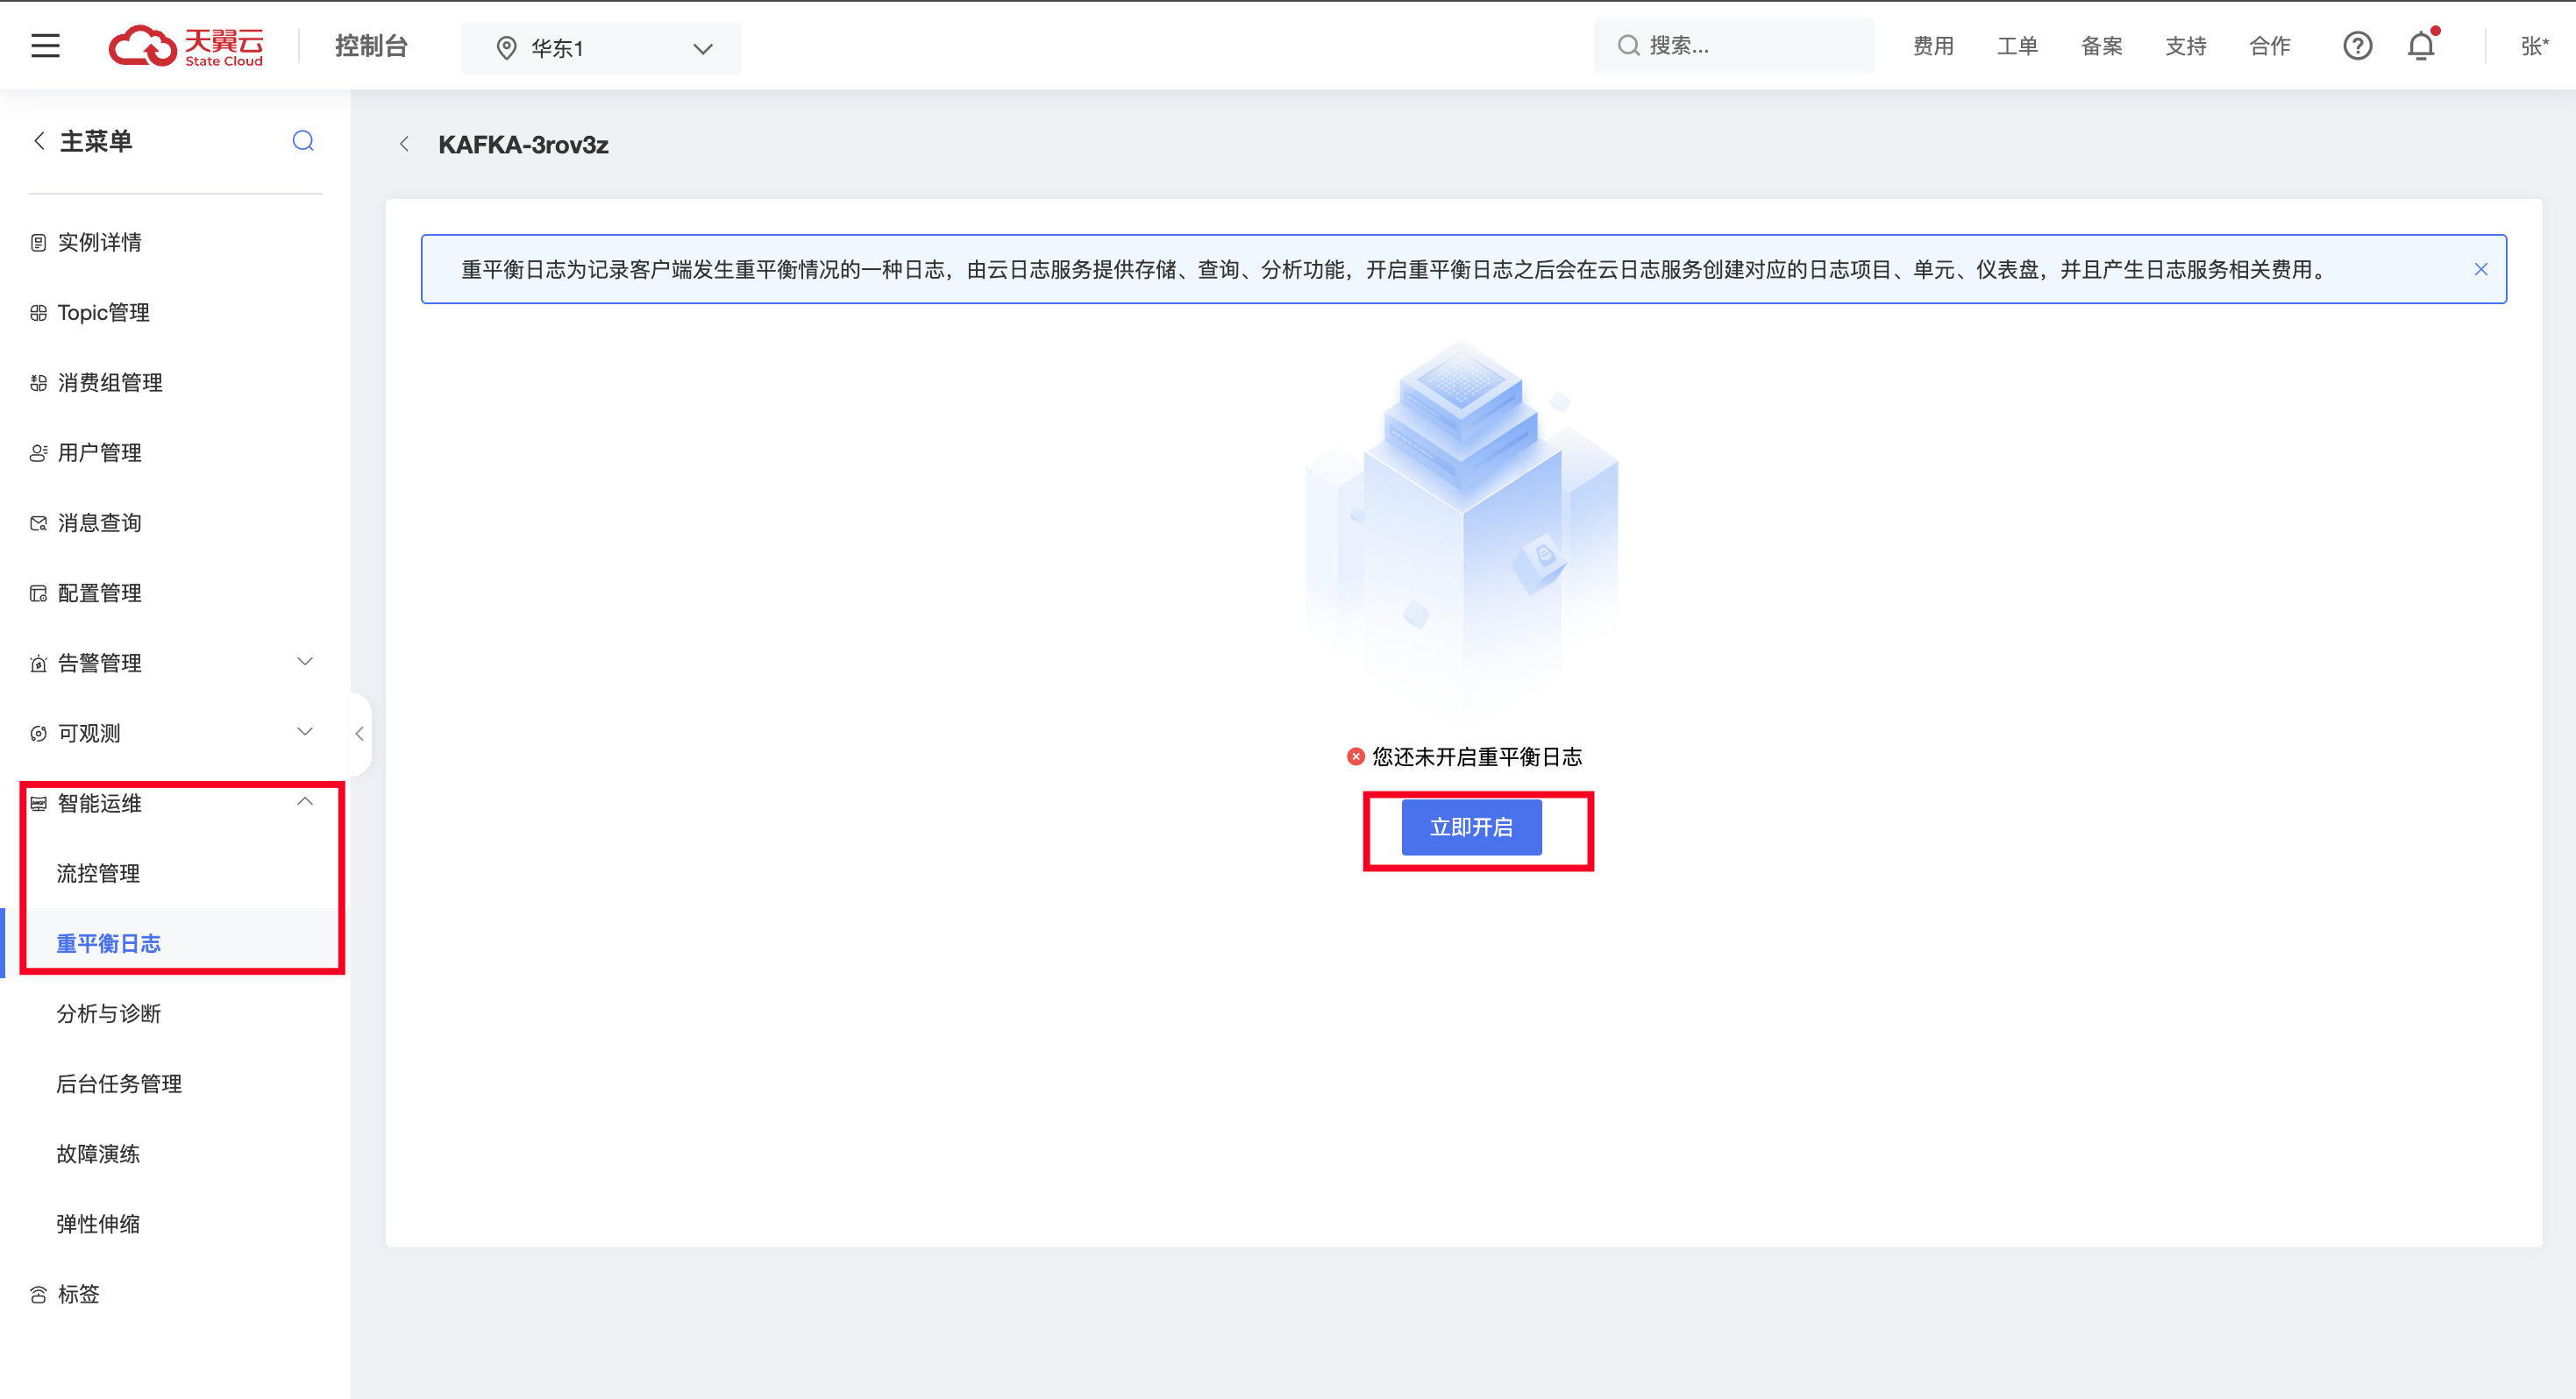
Task: Collapse the sidebar with the handle arrow
Action: 360,733
